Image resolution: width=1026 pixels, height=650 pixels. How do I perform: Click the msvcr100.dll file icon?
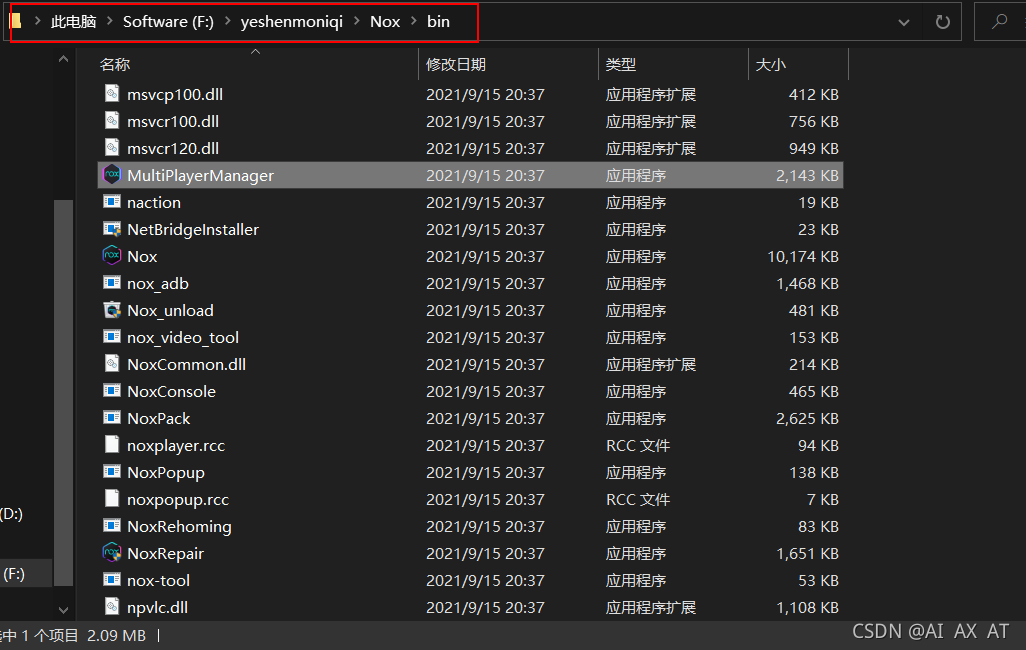pyautogui.click(x=112, y=120)
